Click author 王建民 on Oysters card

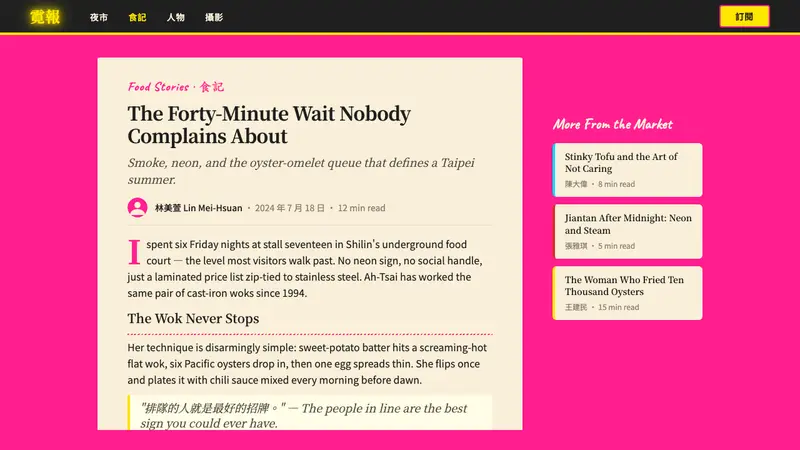click(x=576, y=307)
